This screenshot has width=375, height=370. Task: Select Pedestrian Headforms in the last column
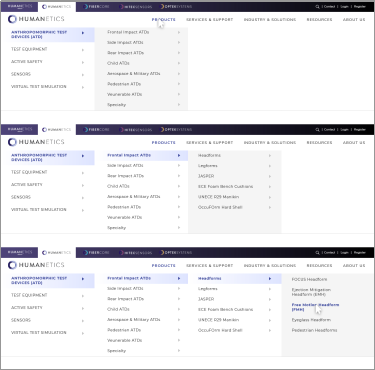(314, 330)
